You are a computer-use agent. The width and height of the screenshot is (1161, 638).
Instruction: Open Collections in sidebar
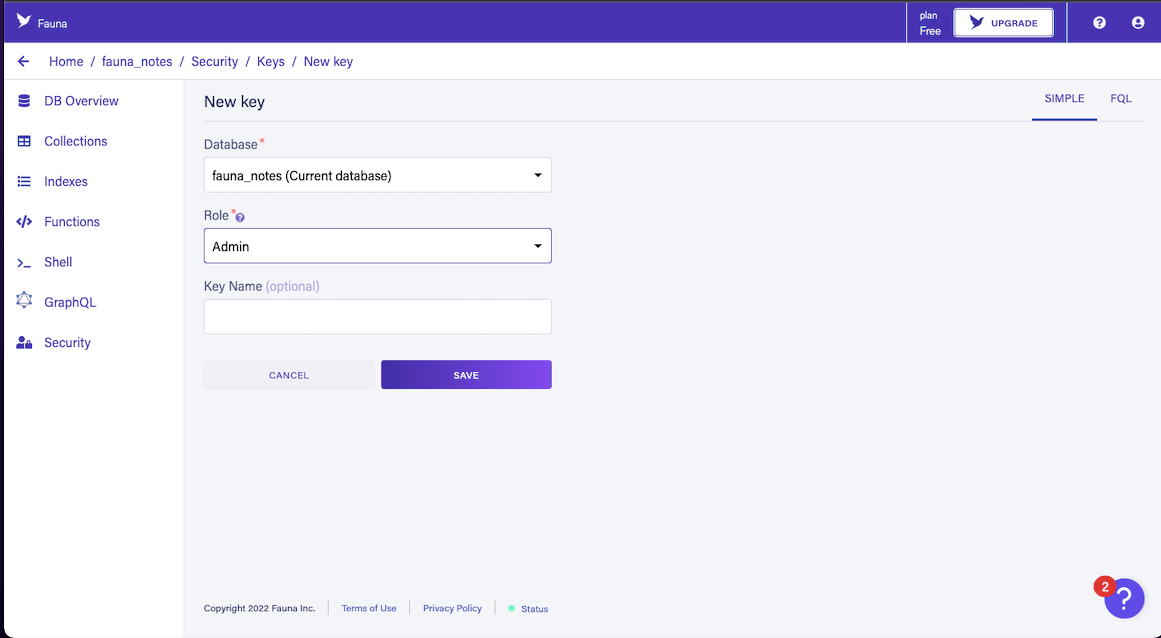[76, 141]
